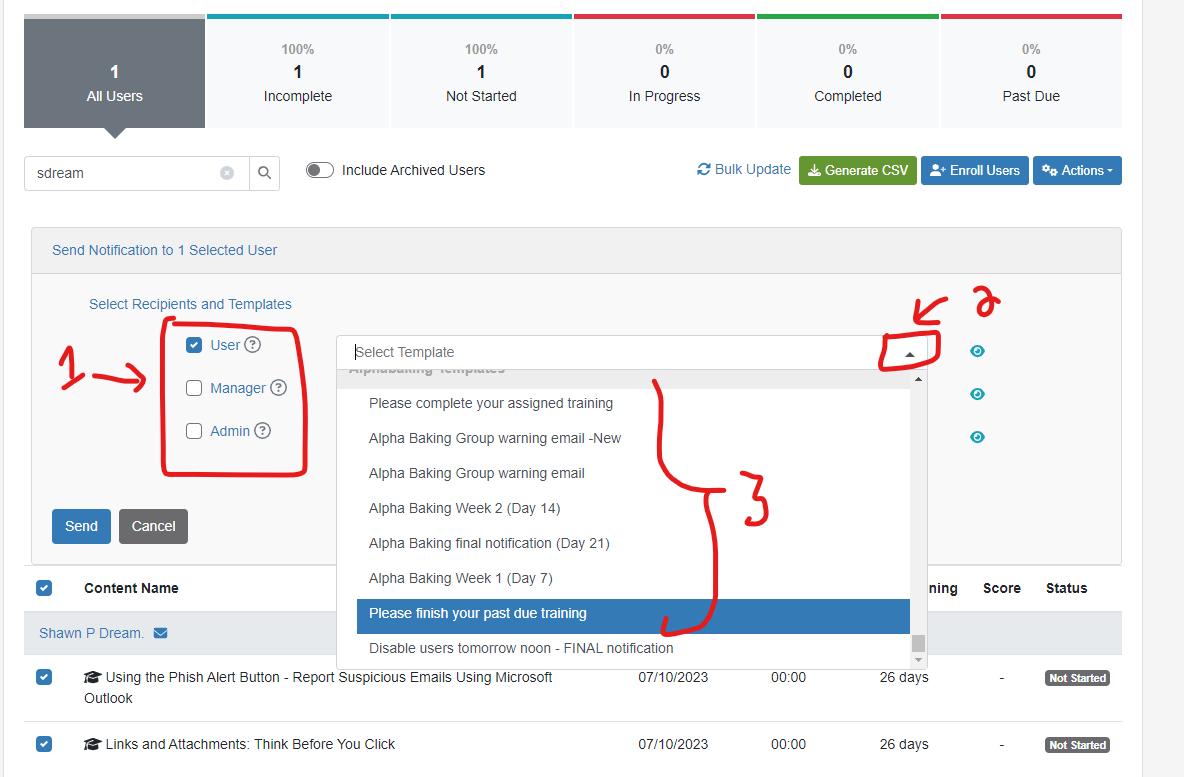The height and width of the screenshot is (777, 1184).
Task: Select Alpha Baking final notification (Day 21)
Action: coord(633,543)
